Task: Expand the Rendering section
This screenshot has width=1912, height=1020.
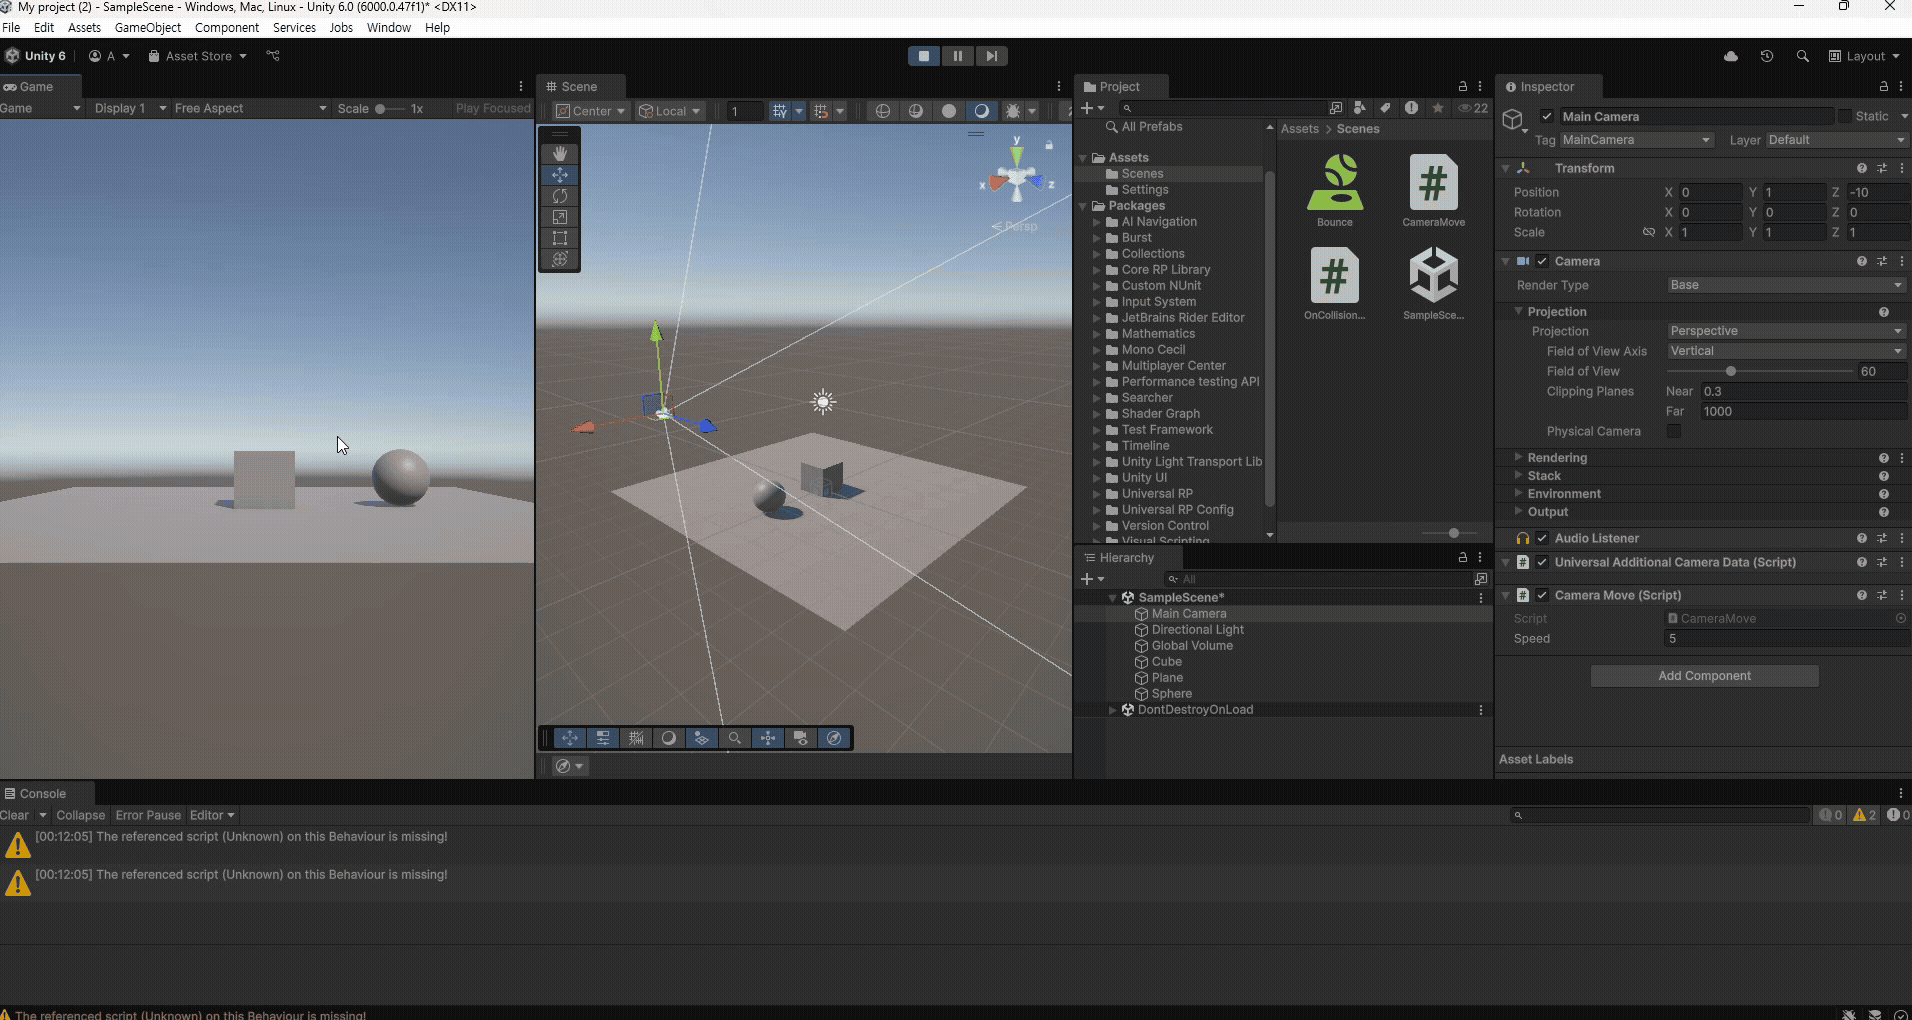Action: [x=1519, y=457]
